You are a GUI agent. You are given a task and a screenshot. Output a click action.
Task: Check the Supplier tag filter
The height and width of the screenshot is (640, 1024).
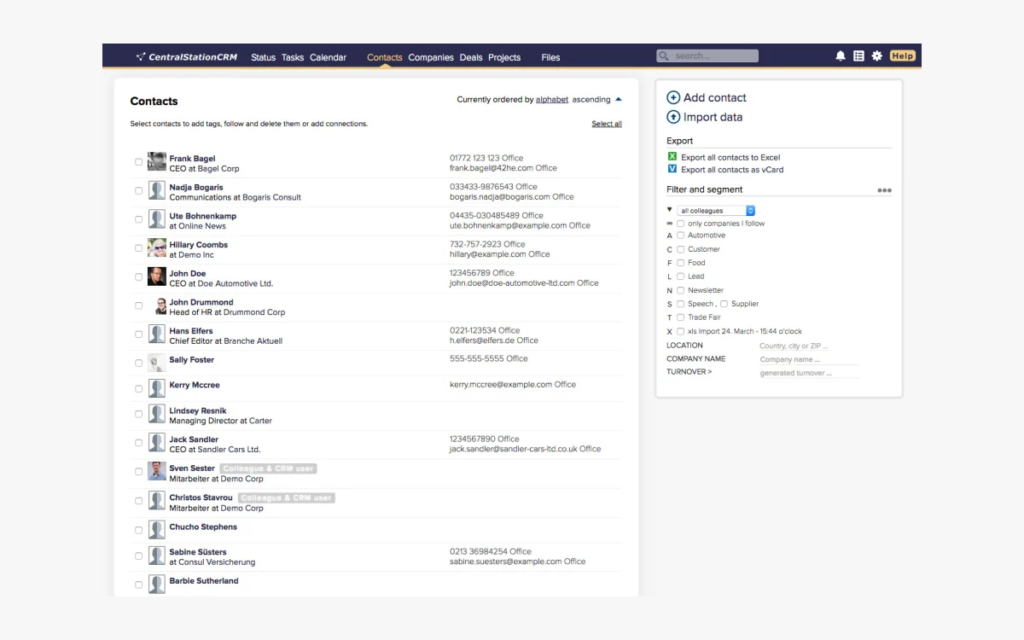724,304
